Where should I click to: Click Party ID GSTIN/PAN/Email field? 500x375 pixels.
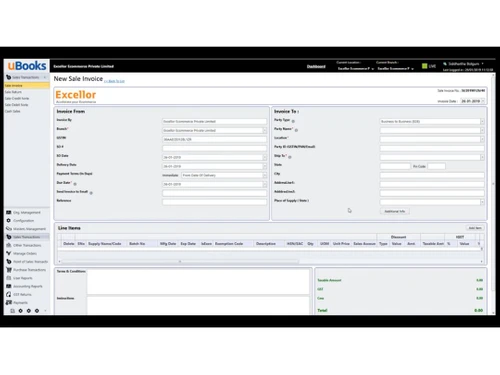432,148
